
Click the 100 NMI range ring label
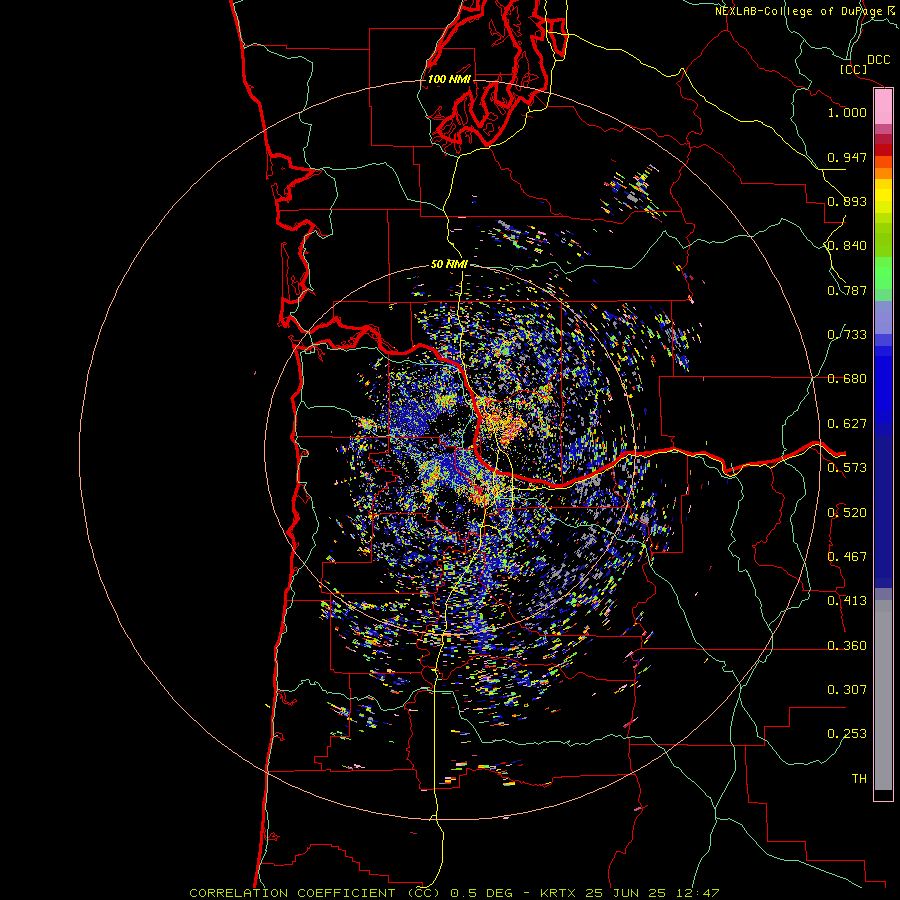point(449,79)
